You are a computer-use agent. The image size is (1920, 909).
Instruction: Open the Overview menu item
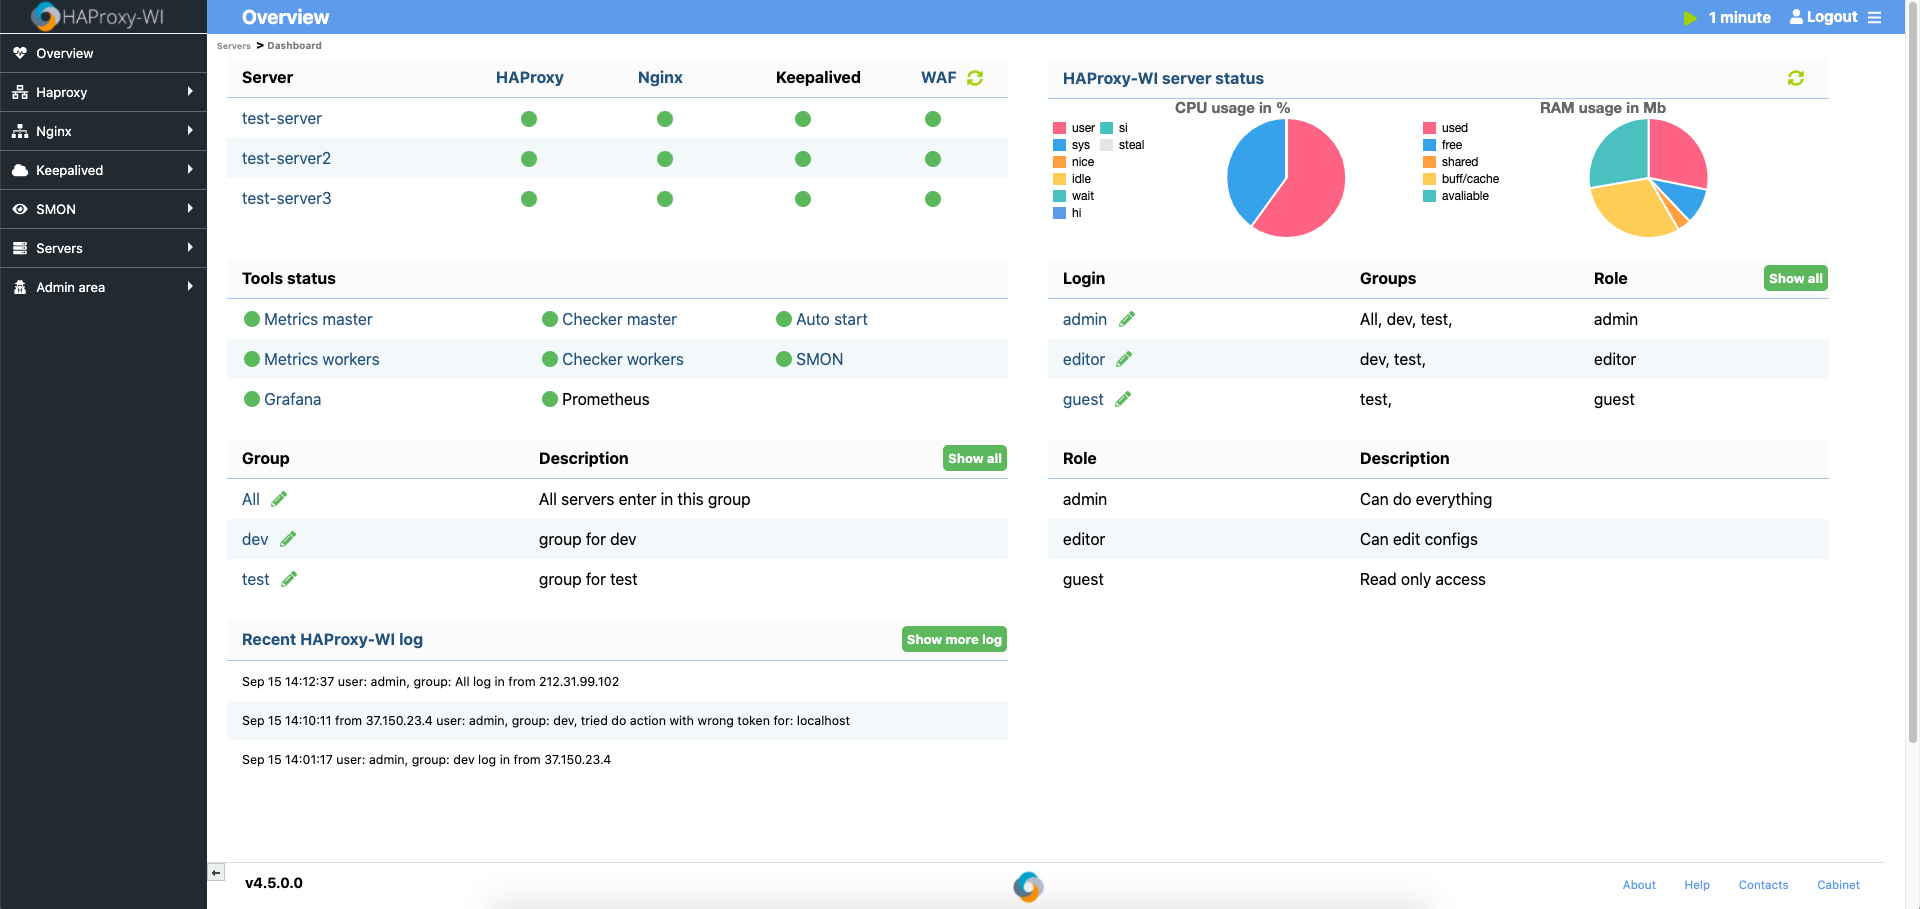[103, 53]
